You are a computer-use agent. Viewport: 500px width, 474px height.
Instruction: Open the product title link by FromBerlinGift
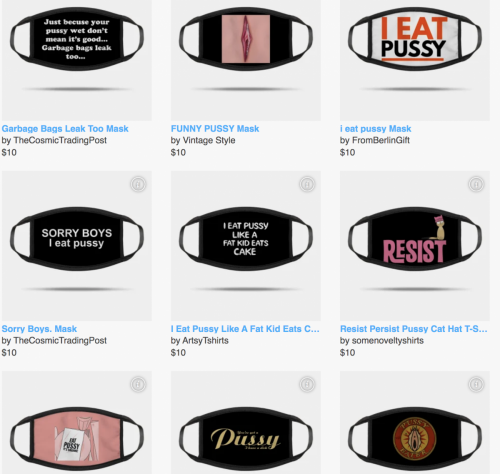coord(376,129)
